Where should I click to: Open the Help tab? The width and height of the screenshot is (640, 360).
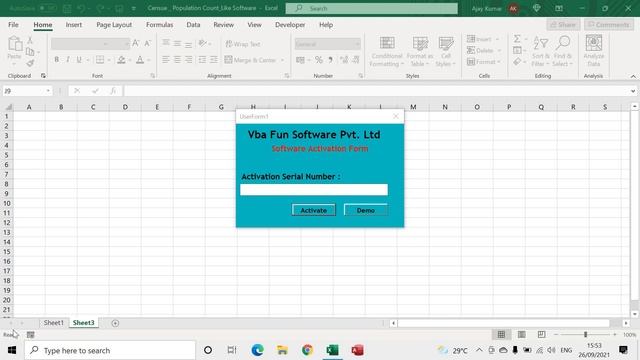(326, 25)
